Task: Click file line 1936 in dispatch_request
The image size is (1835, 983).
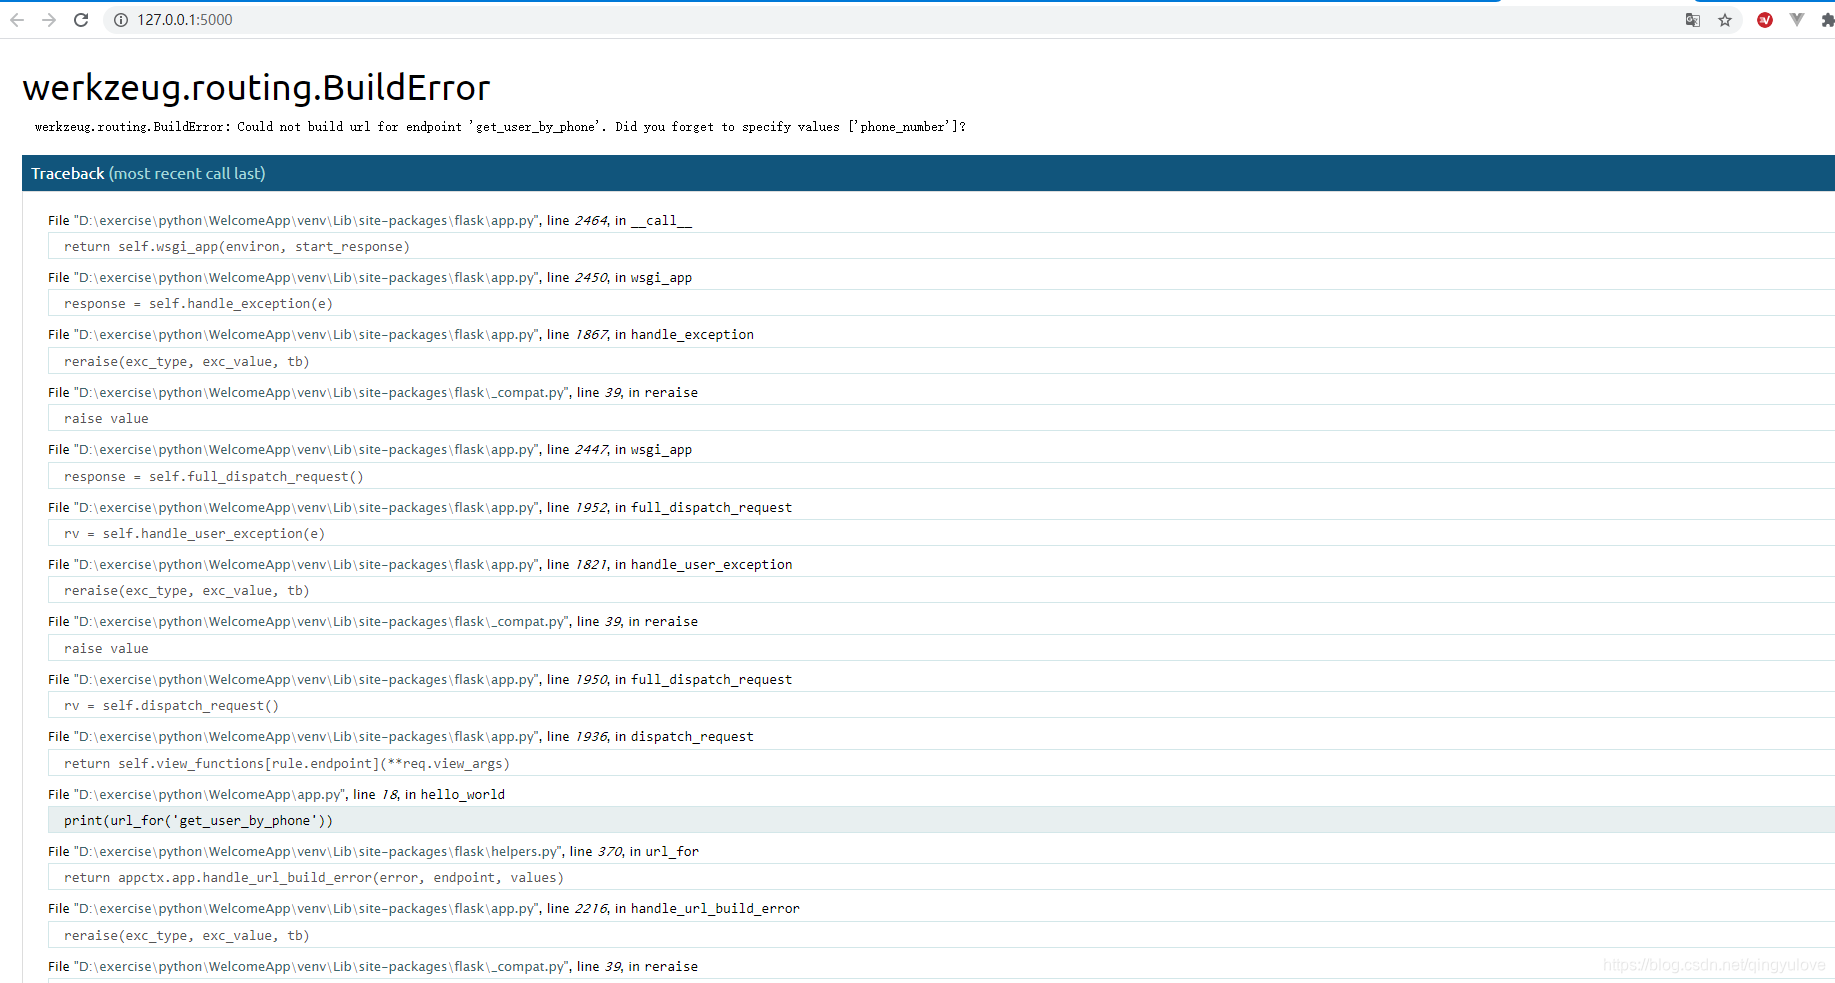Action: pyautogui.click(x=401, y=736)
